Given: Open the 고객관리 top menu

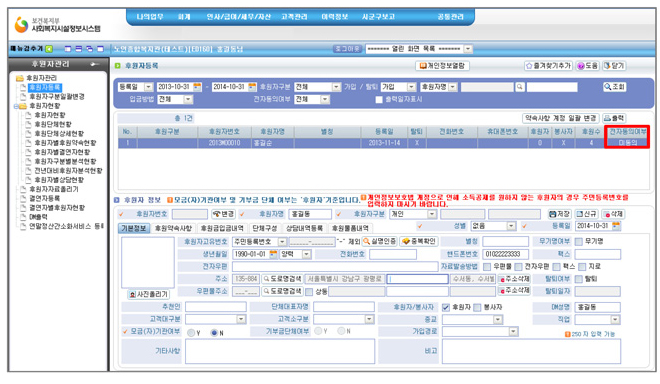Looking at the screenshot, I should click(x=294, y=17).
